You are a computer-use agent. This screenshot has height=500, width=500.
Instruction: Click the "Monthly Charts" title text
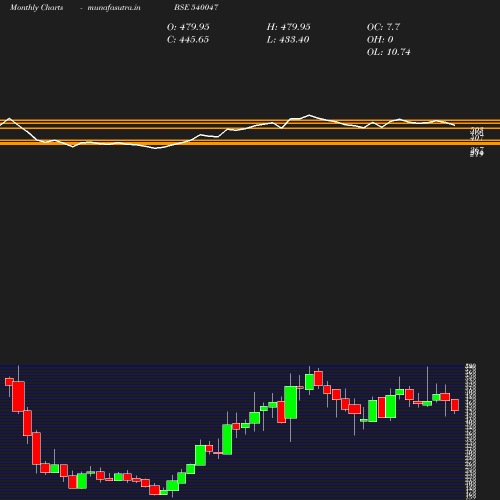pos(36,7)
